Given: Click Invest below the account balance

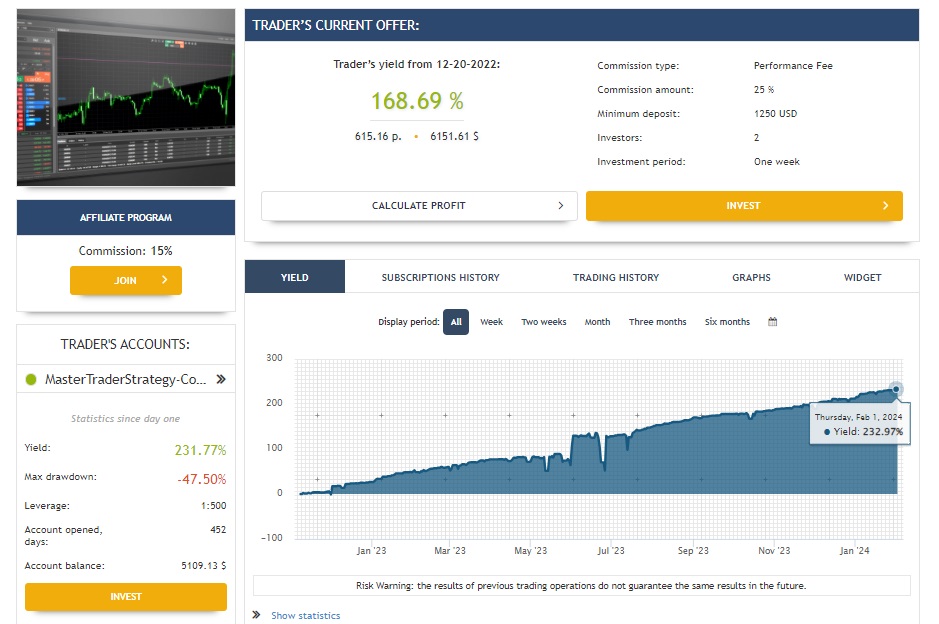Looking at the screenshot, I should point(126,597).
